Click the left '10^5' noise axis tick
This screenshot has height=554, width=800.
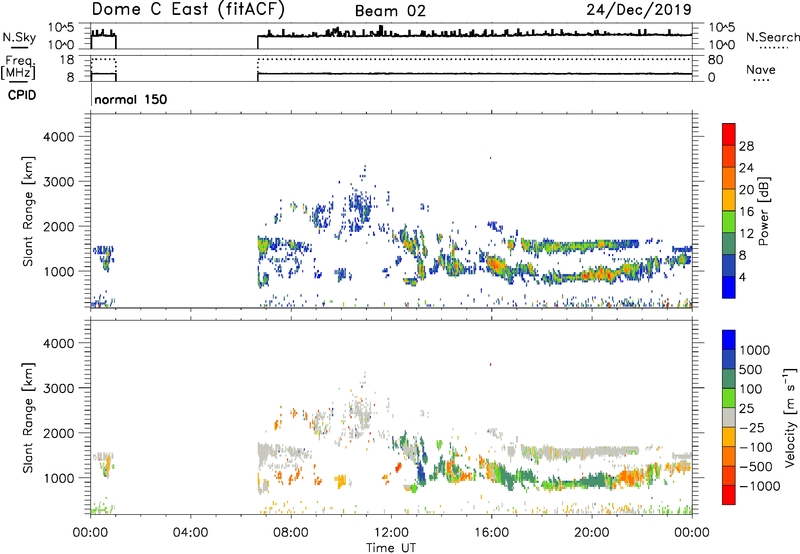[62, 28]
